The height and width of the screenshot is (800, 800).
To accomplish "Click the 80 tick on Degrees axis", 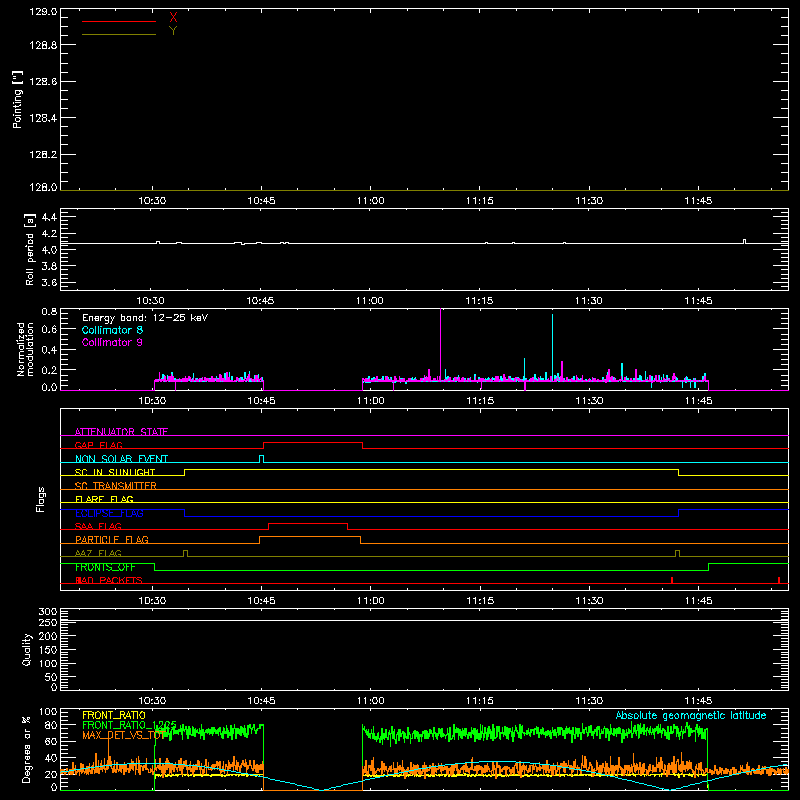I will (x=51, y=725).
